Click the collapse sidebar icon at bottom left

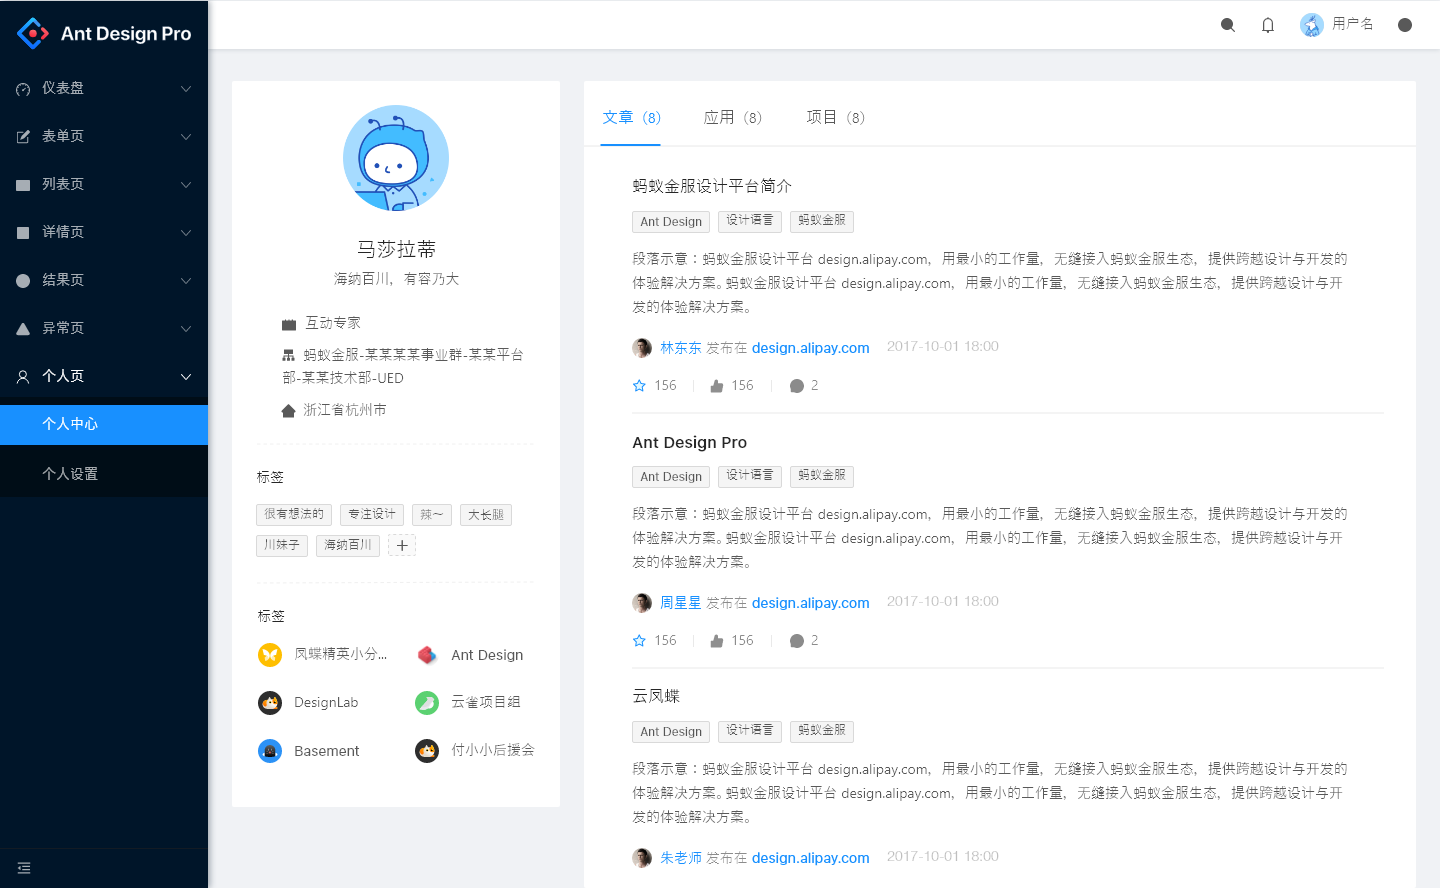tap(24, 868)
